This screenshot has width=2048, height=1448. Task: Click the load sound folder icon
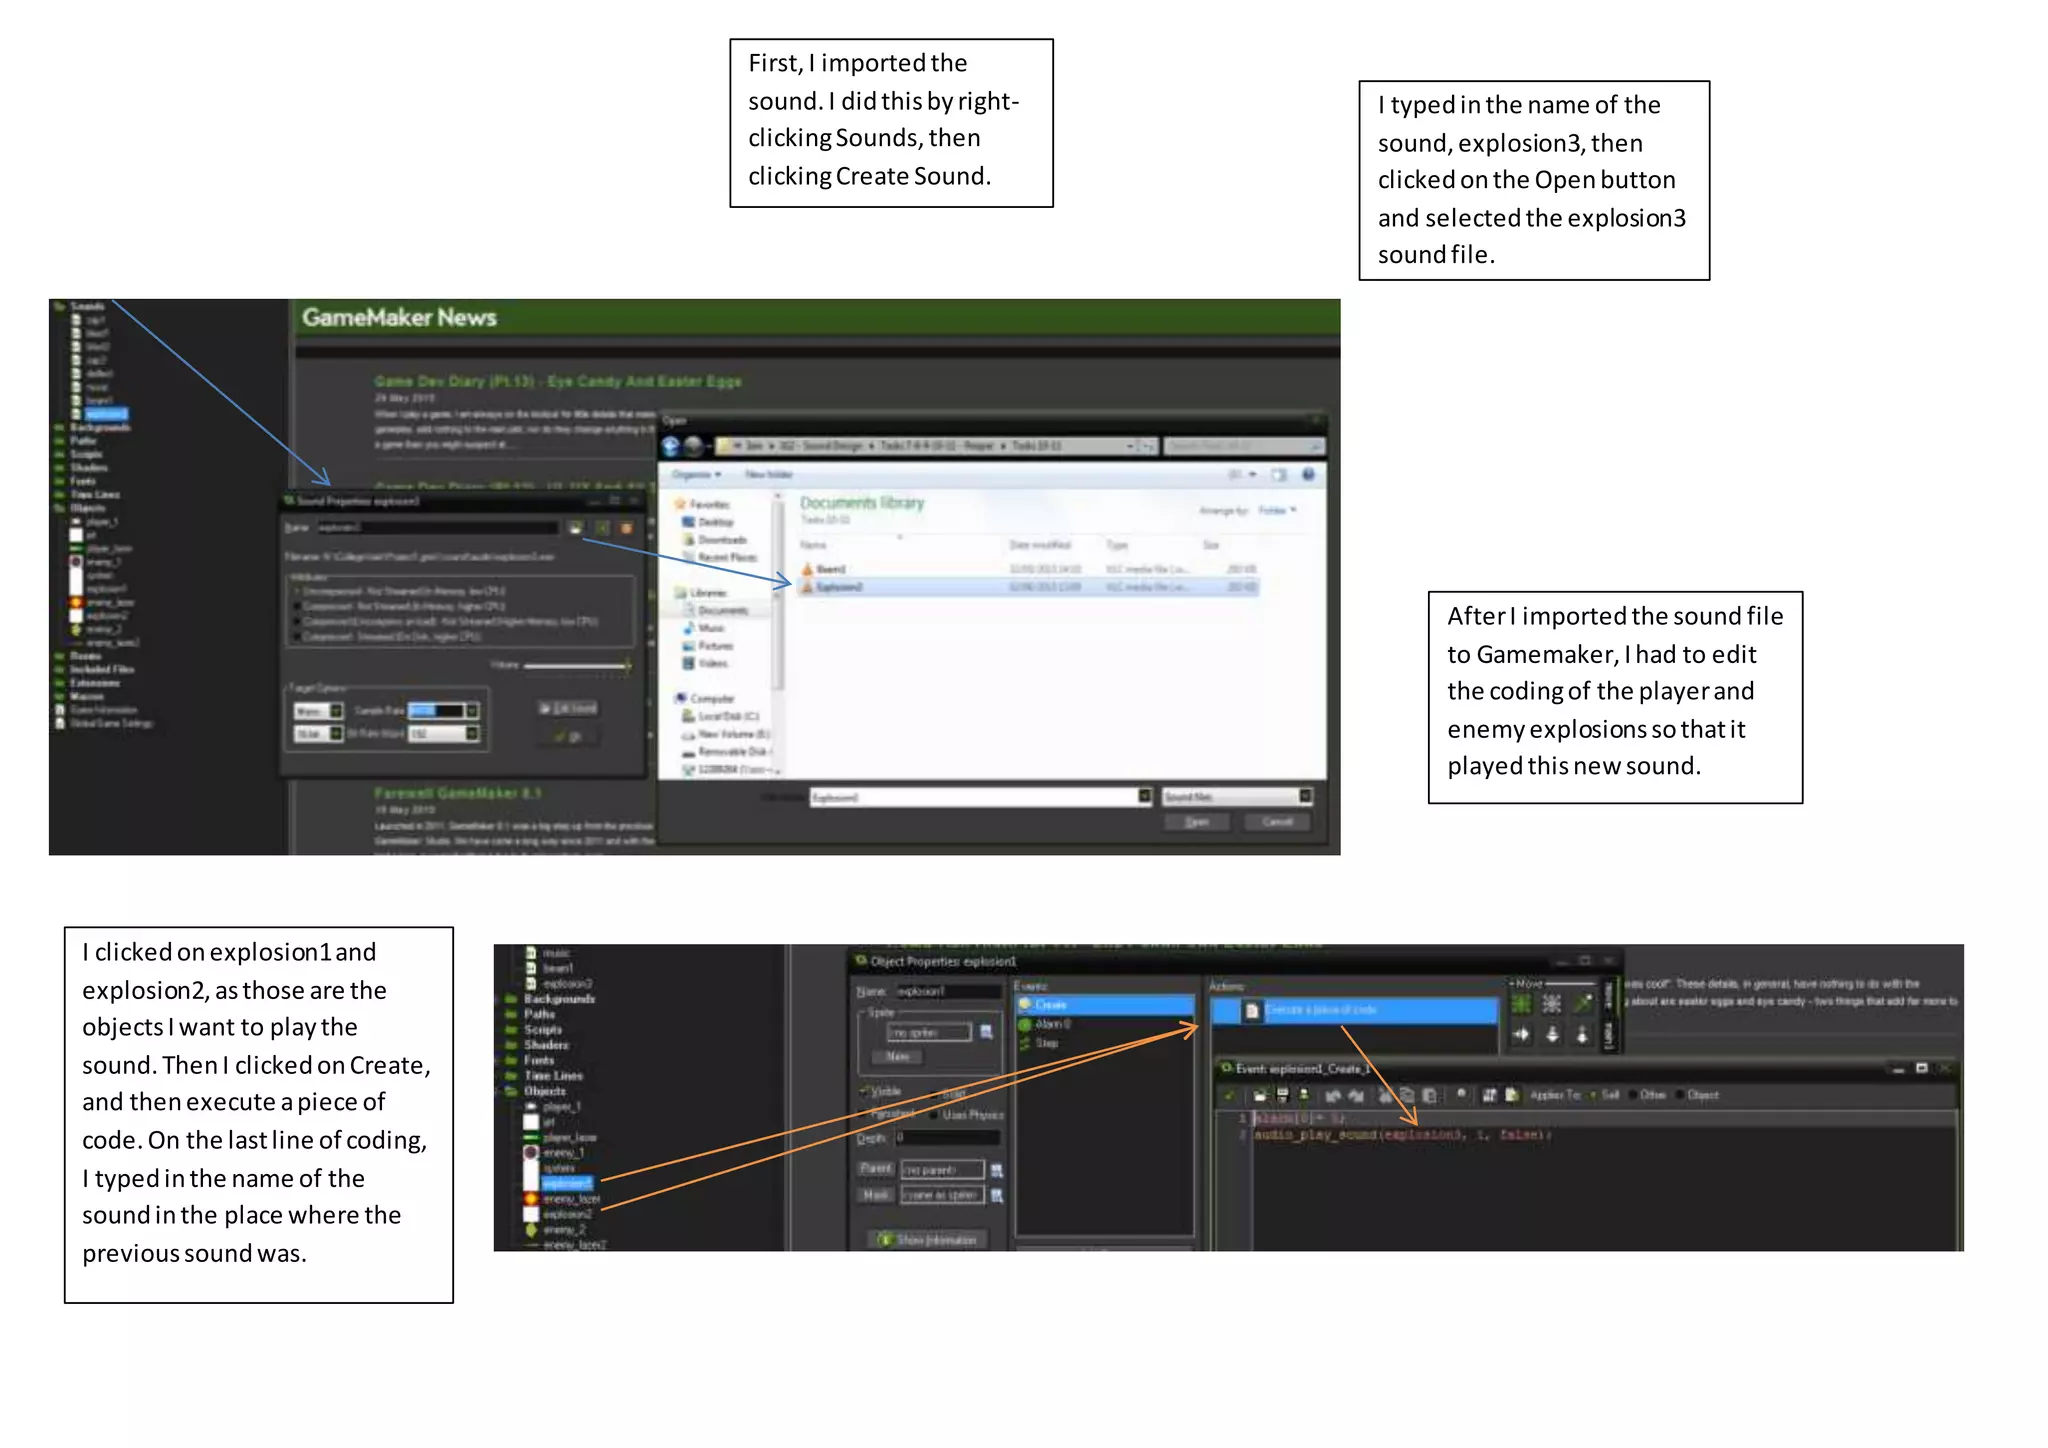click(x=575, y=527)
